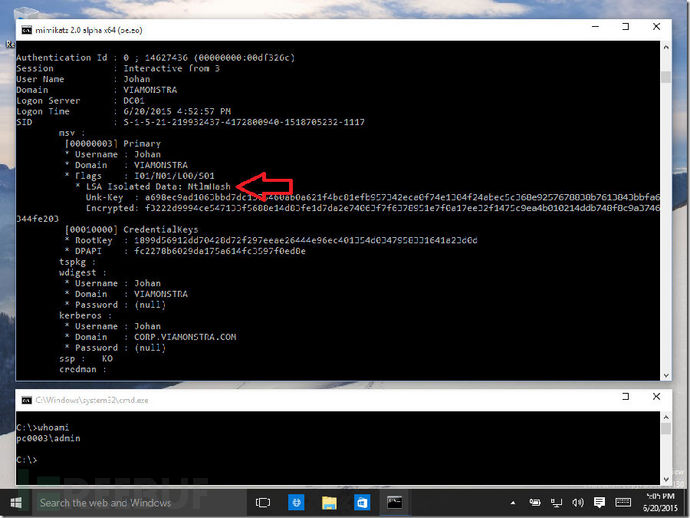
Task: Open the Windows Start button
Action: pos(16,503)
